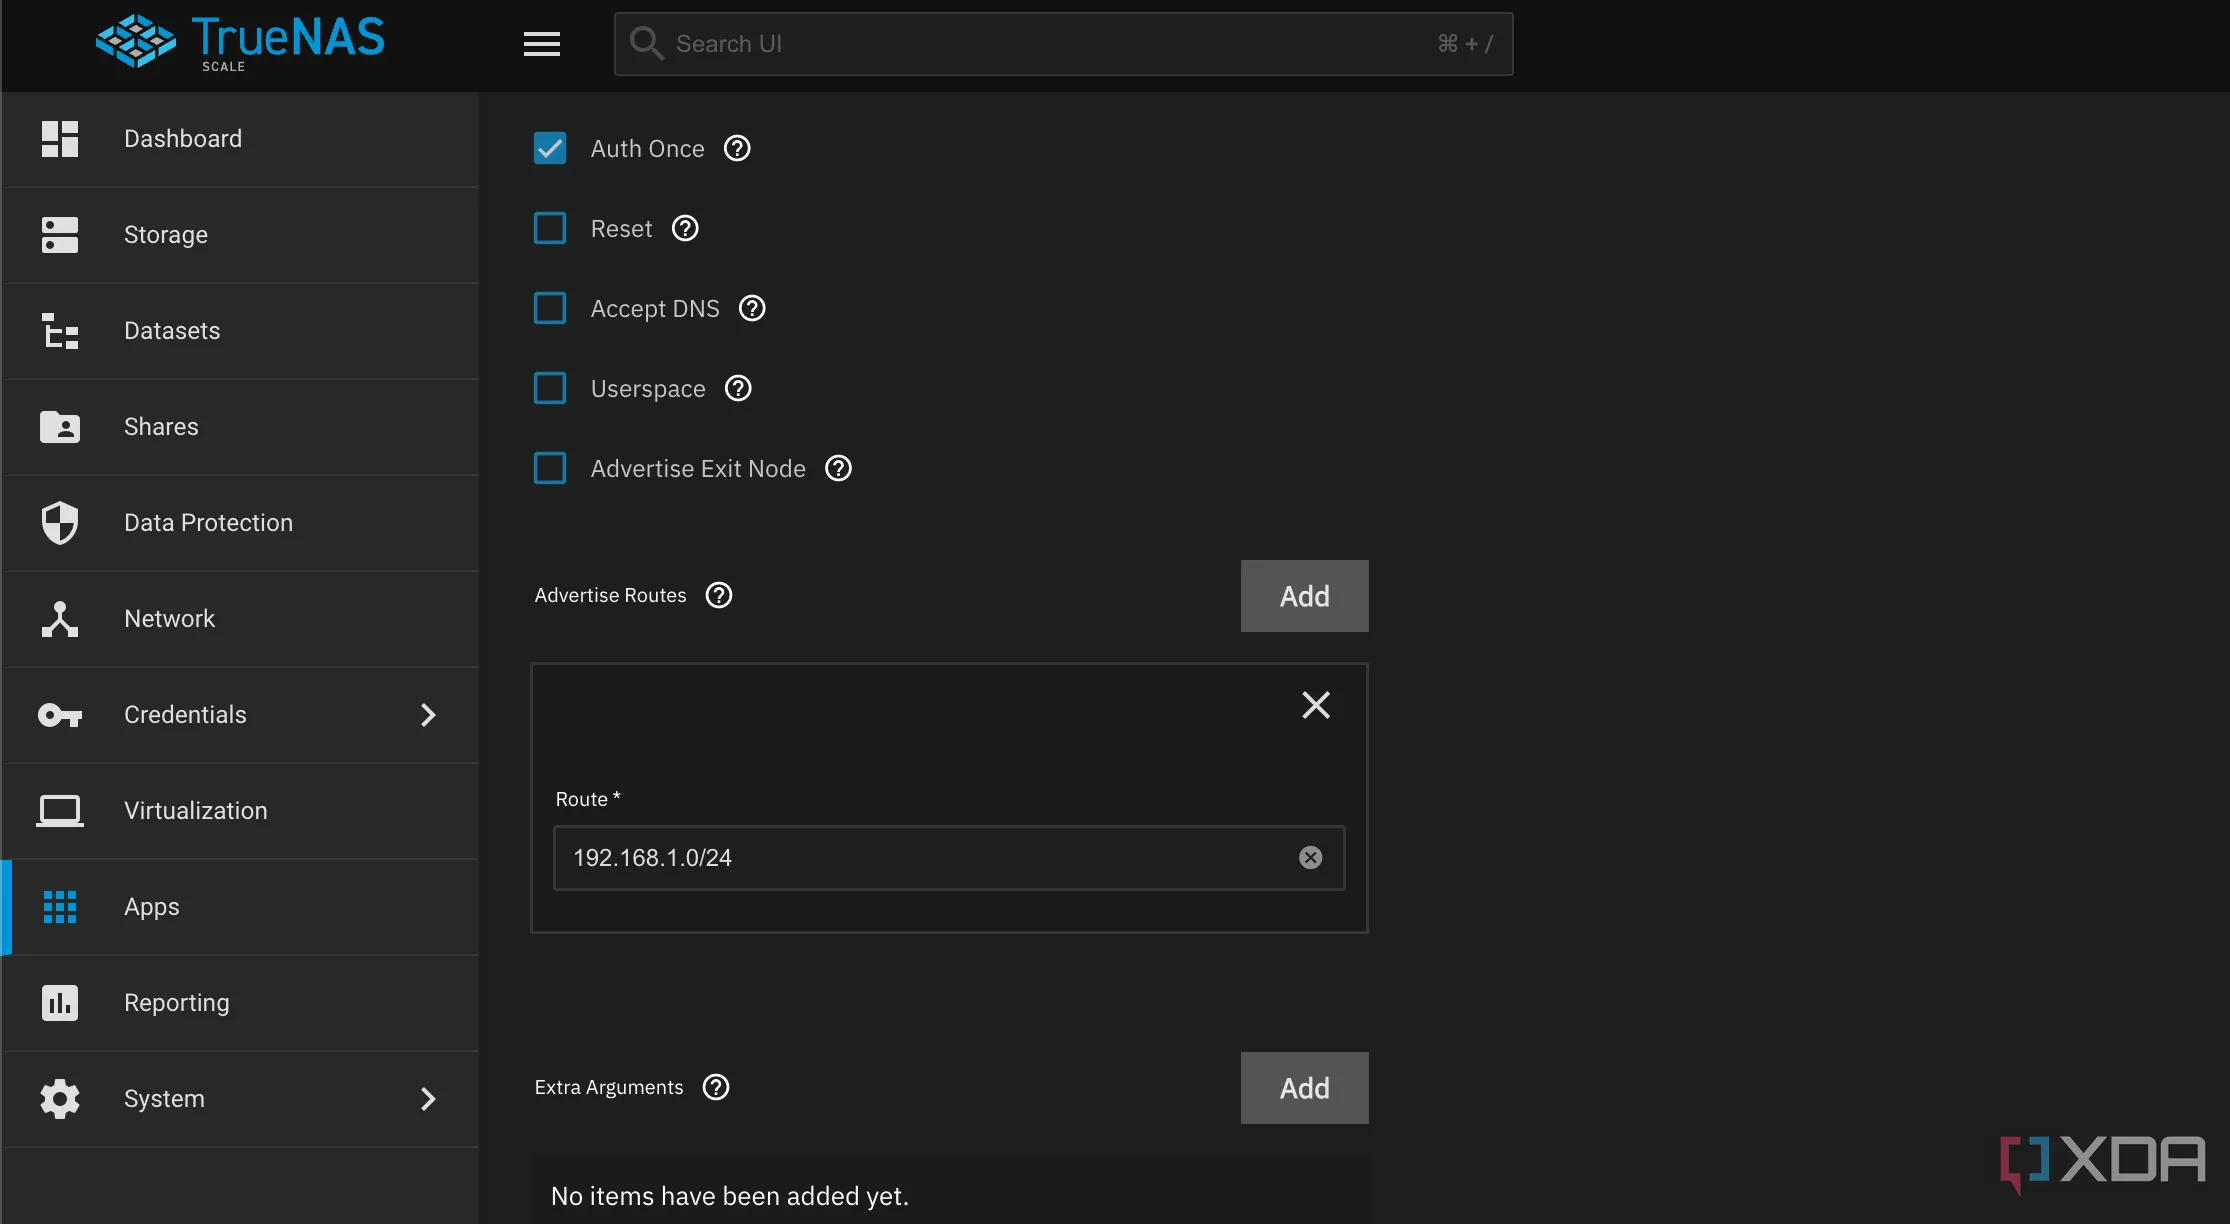Click the Reporting chart icon

click(x=60, y=1003)
